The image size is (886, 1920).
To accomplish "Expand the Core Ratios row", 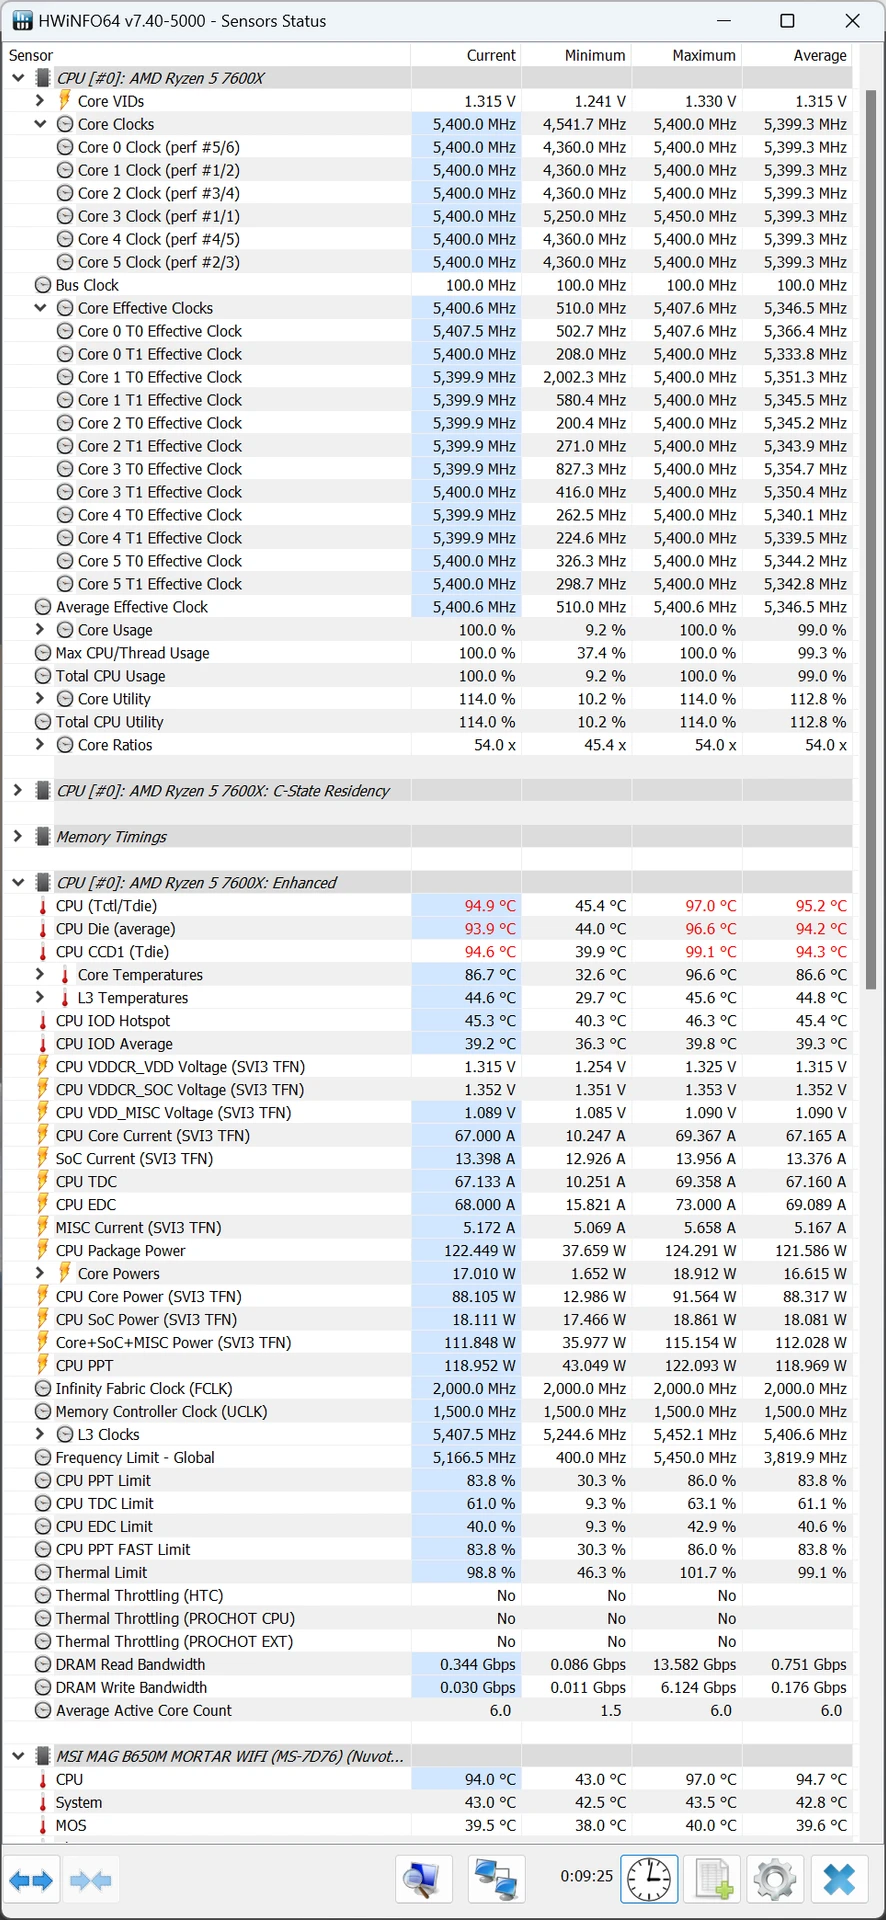I will click(40, 745).
